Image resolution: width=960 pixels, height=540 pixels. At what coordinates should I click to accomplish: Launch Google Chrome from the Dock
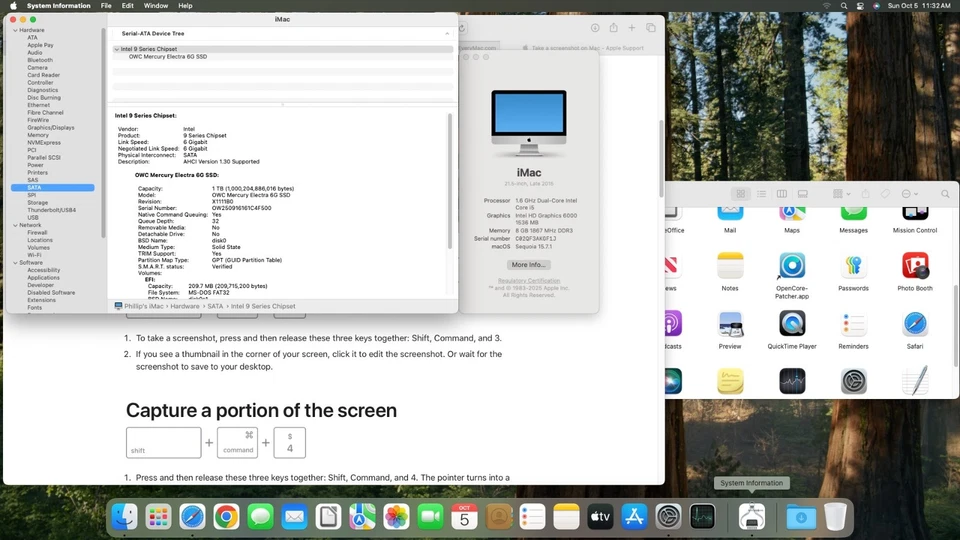pos(227,517)
